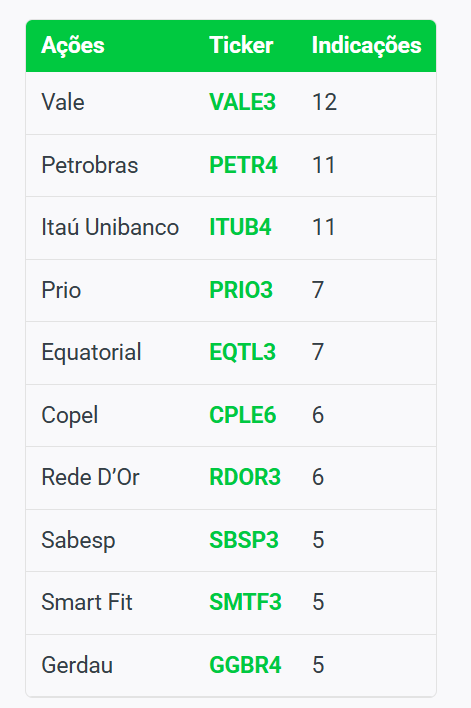The width and height of the screenshot is (471, 708).
Task: Select the Itaú Unibanco name cell
Action: (110, 227)
